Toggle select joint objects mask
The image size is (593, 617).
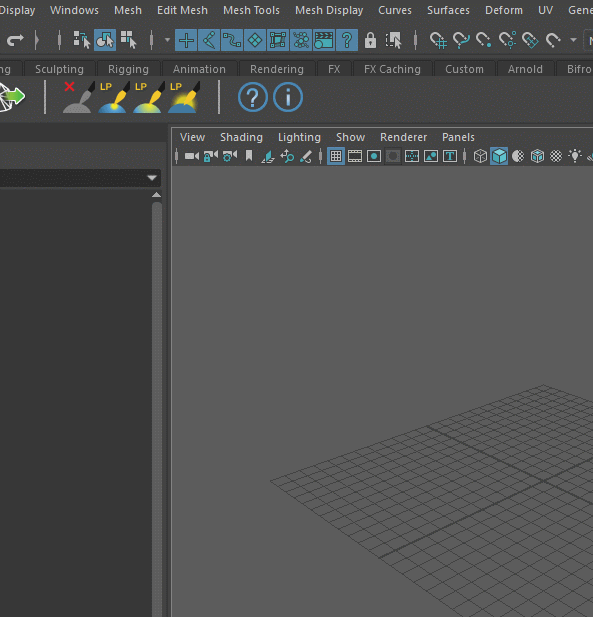click(x=209, y=40)
